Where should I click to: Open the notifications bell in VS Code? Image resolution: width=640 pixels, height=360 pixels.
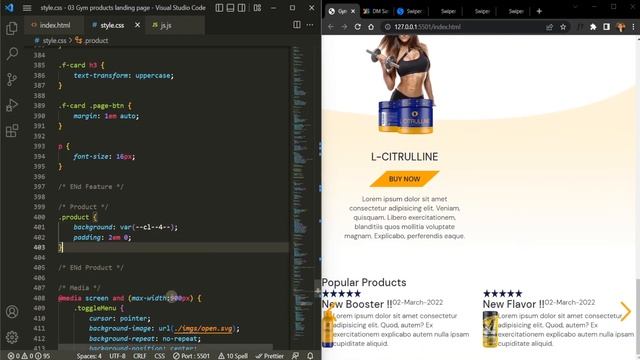point(310,356)
